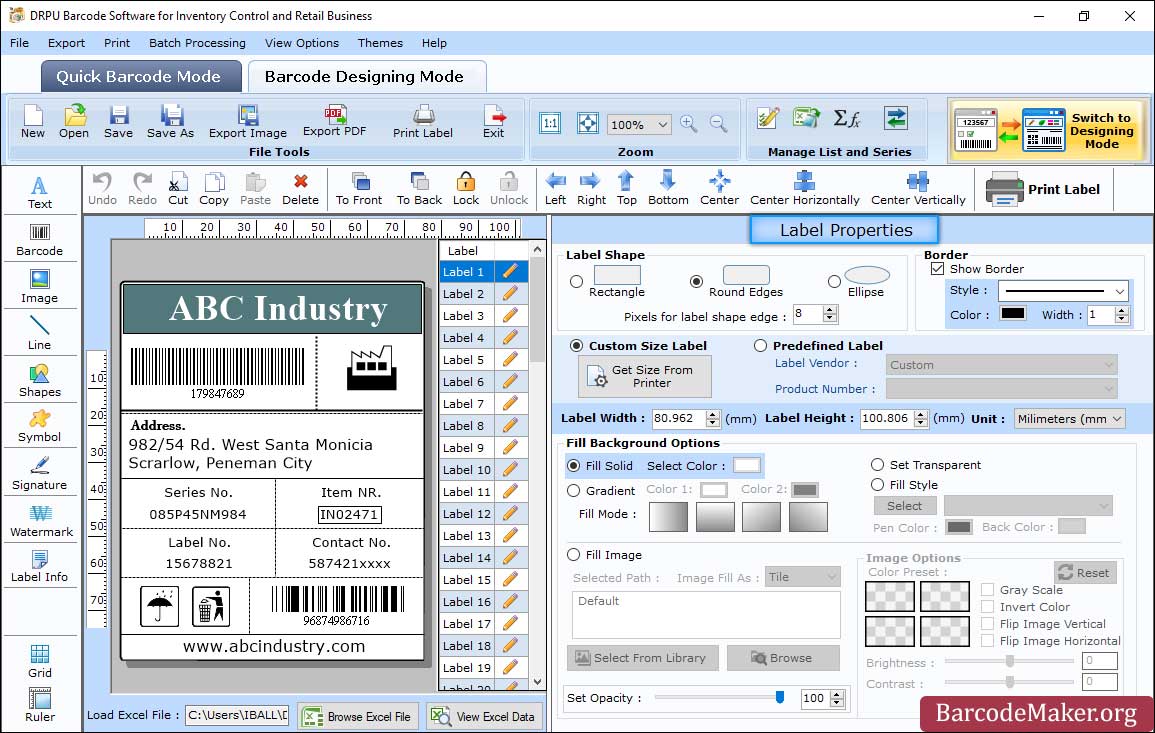Select the Ellipse label shape

[834, 281]
